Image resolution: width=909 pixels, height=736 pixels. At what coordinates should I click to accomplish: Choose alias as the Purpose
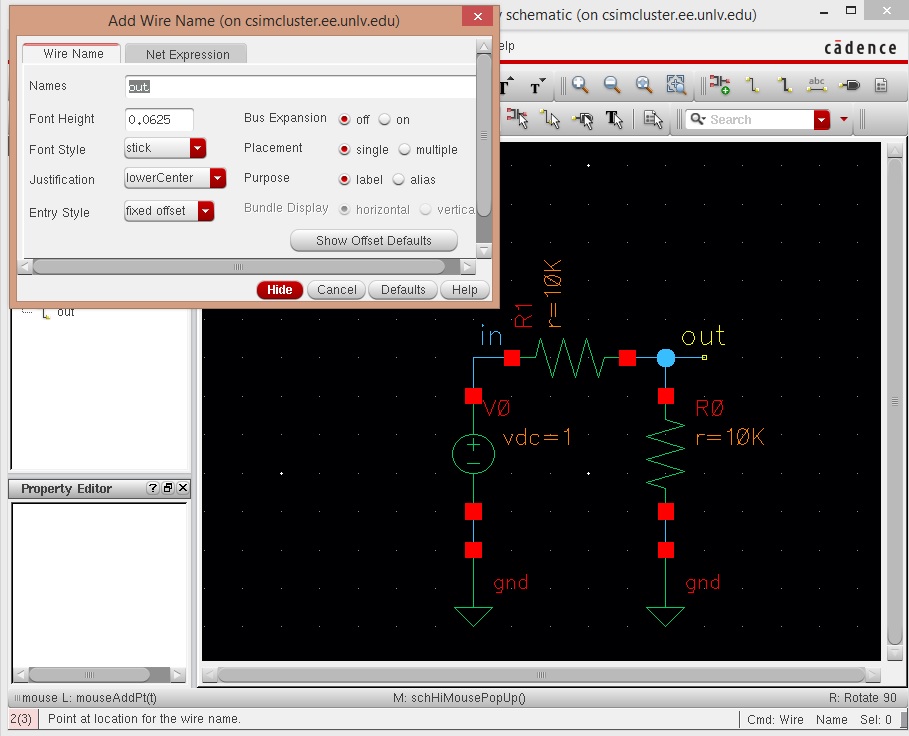tap(399, 180)
